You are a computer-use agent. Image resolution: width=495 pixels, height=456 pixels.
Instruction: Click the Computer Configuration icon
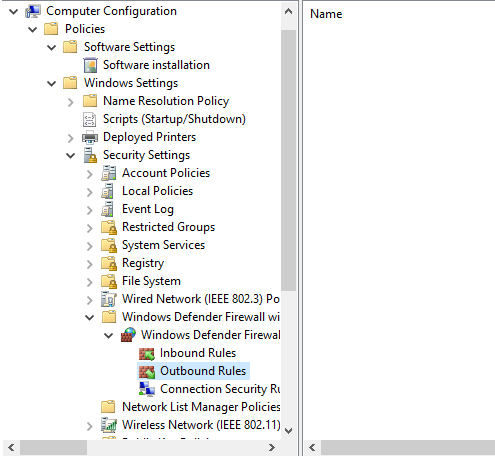[33, 11]
